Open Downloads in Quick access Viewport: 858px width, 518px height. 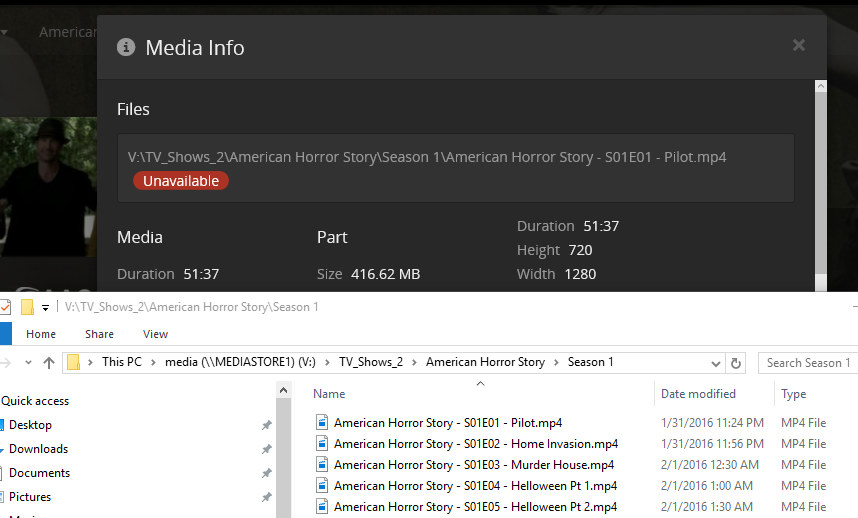click(38, 449)
